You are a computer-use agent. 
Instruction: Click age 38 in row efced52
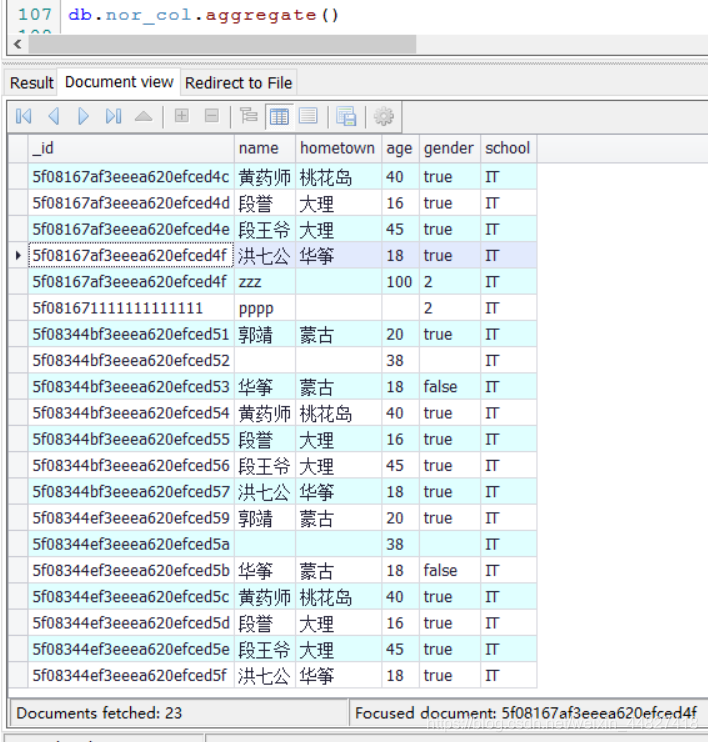pos(400,361)
